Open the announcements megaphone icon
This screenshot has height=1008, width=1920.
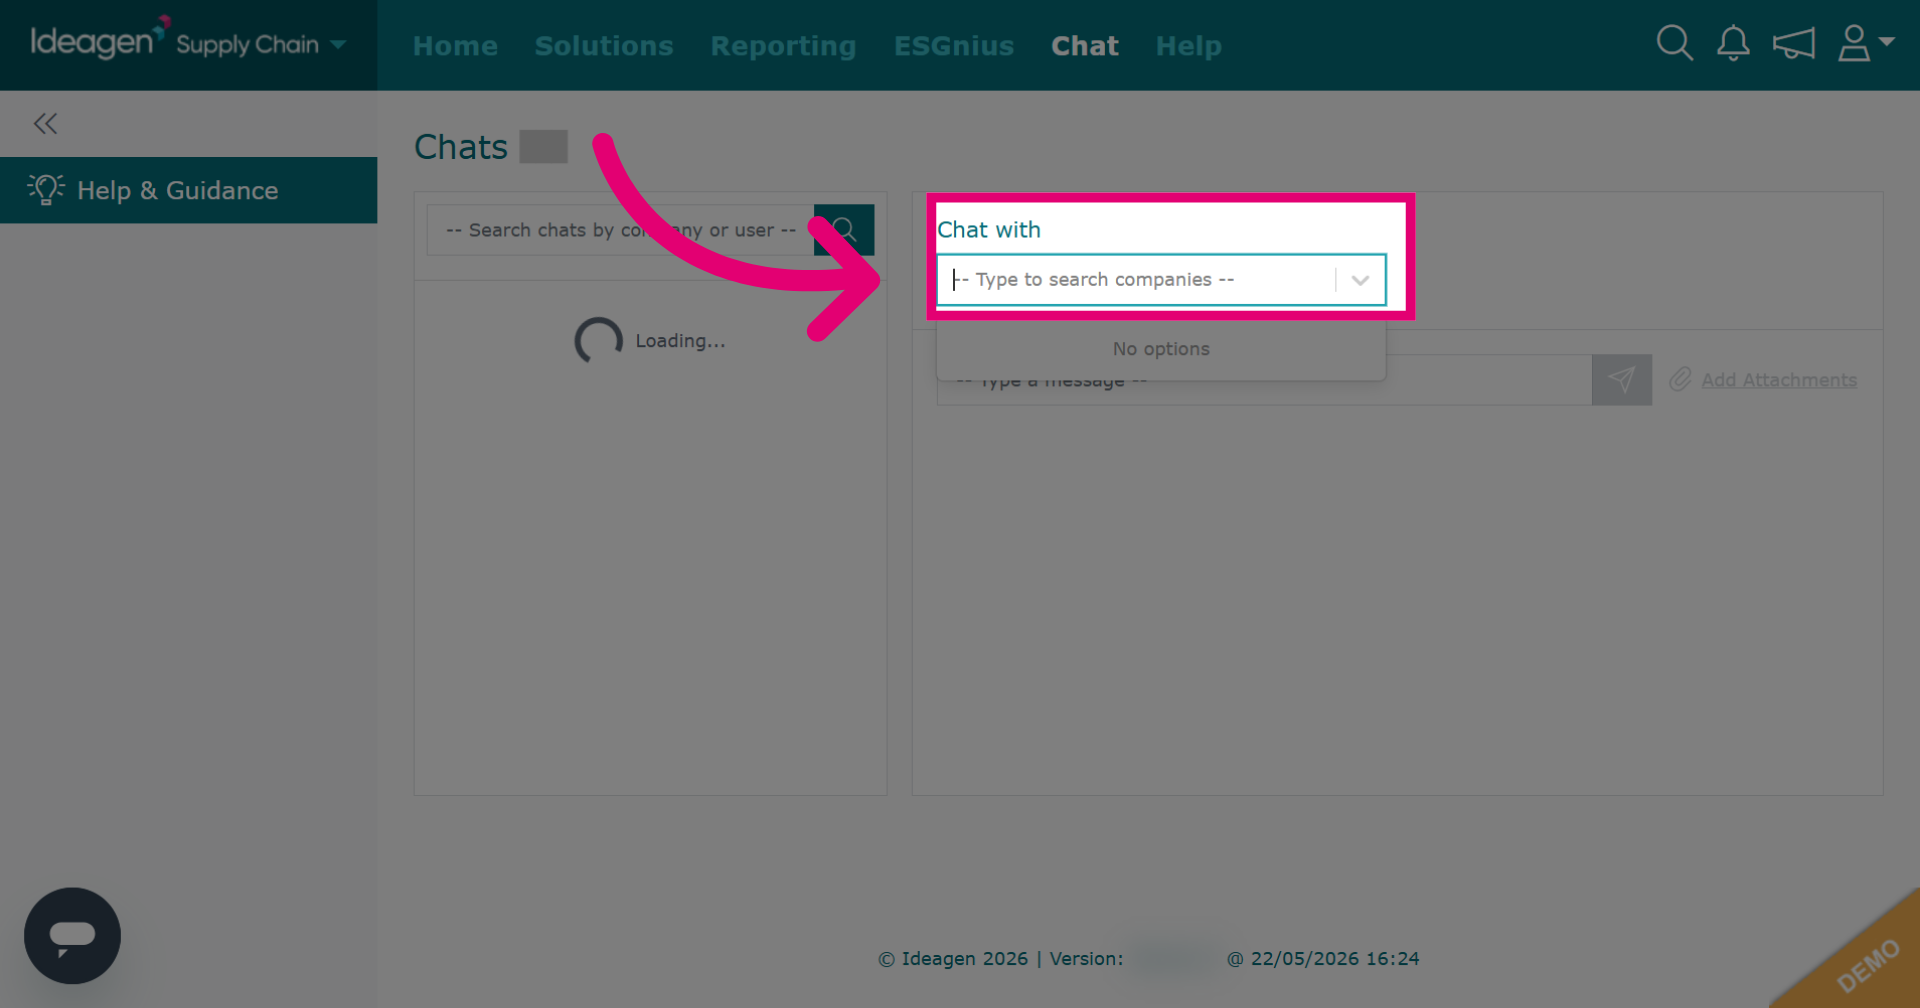point(1793,44)
